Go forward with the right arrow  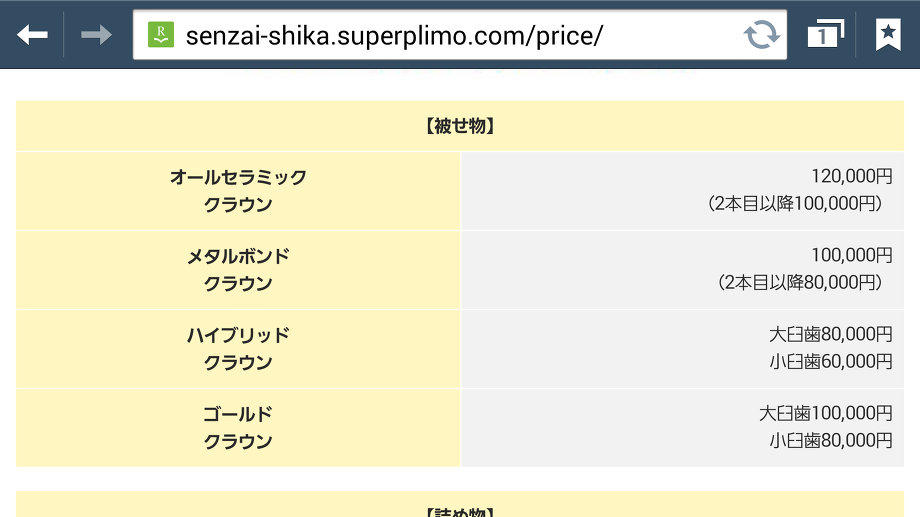[96, 35]
